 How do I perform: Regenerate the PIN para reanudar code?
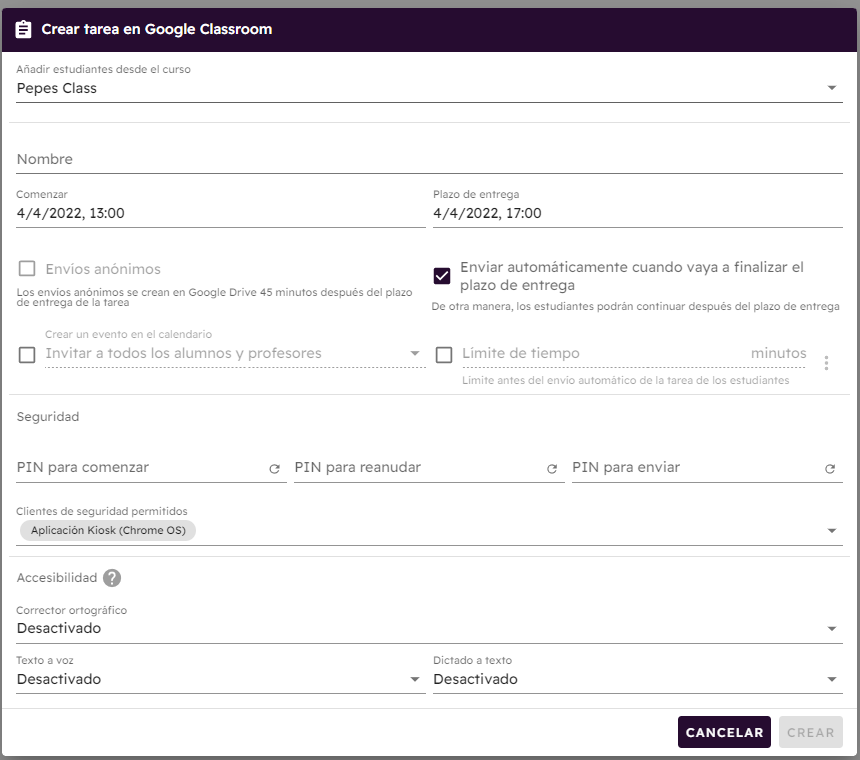pos(552,468)
